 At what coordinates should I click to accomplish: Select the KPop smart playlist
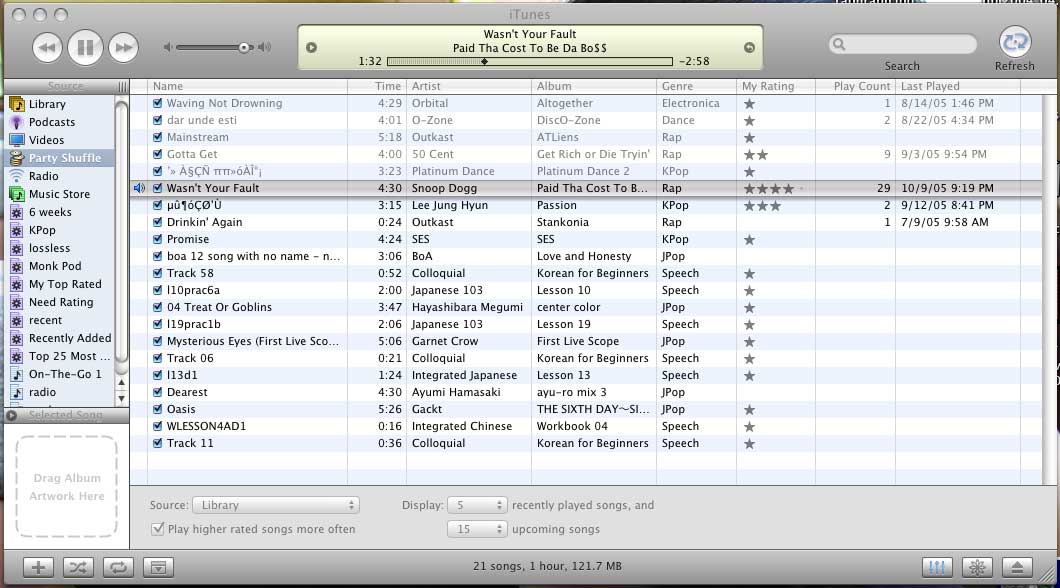point(59,230)
